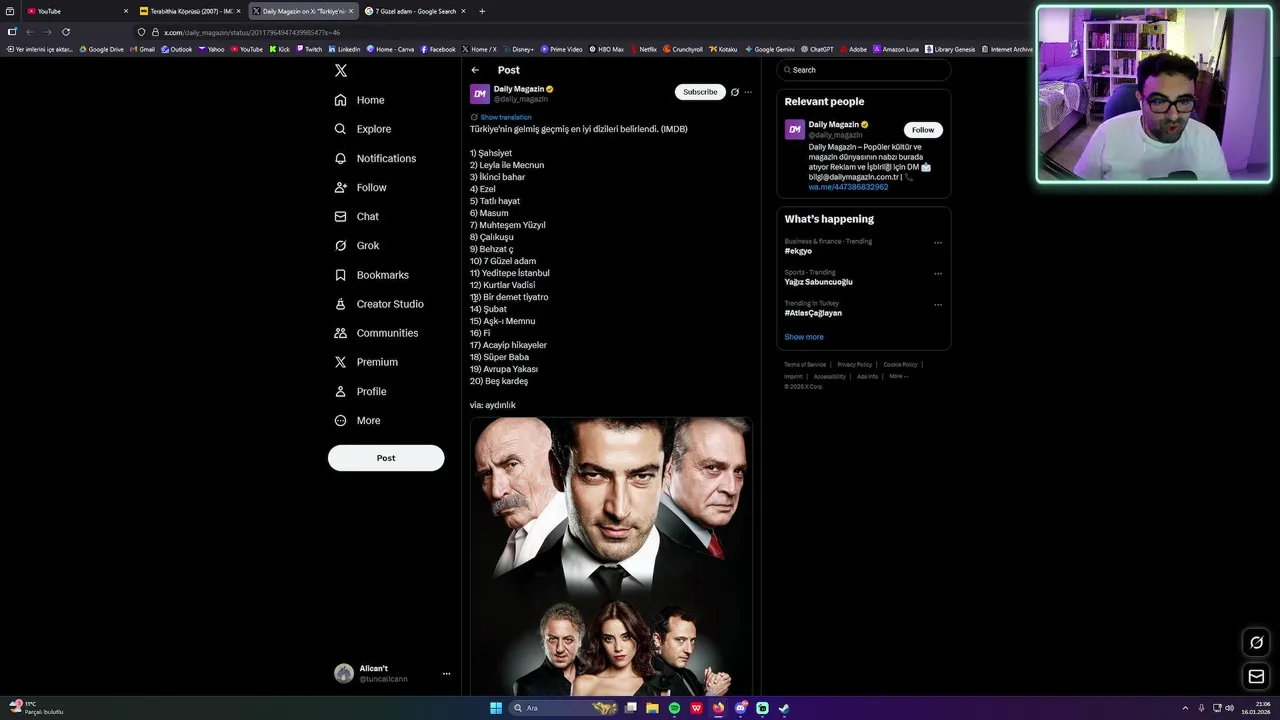Expand the More menu in the sidebar
The height and width of the screenshot is (720, 1280).
click(x=358, y=420)
